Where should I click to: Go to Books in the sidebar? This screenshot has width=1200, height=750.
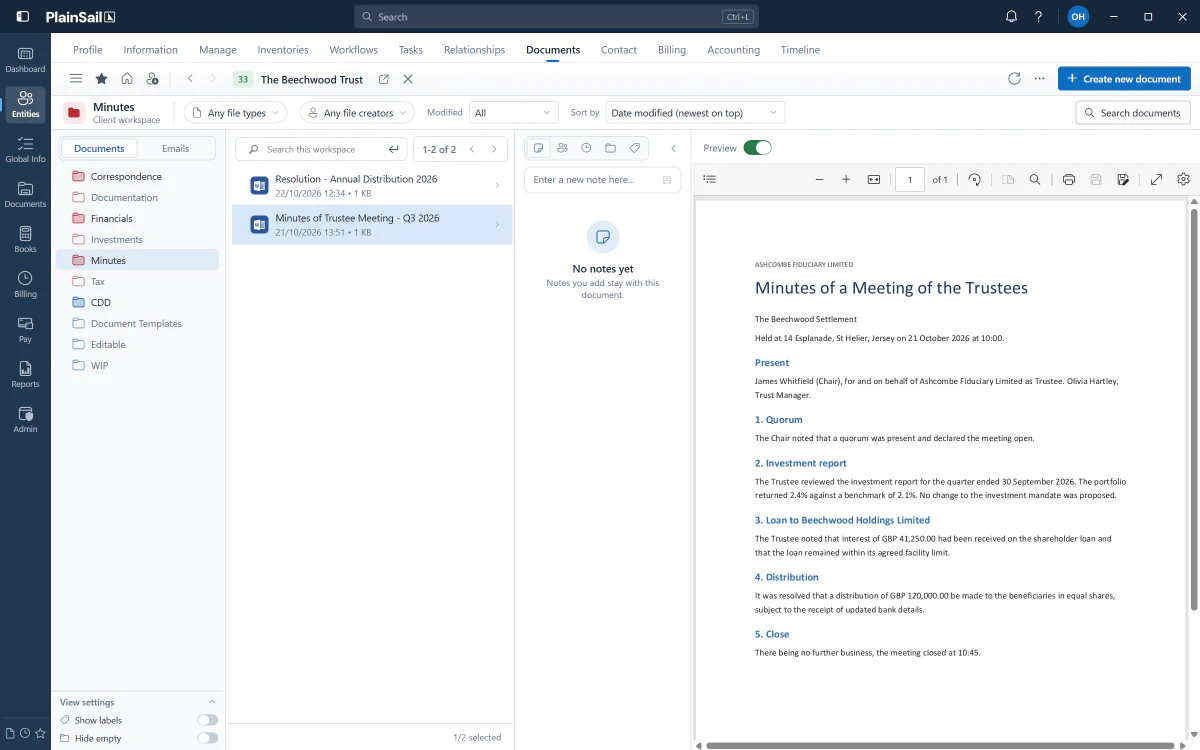[x=25, y=239]
